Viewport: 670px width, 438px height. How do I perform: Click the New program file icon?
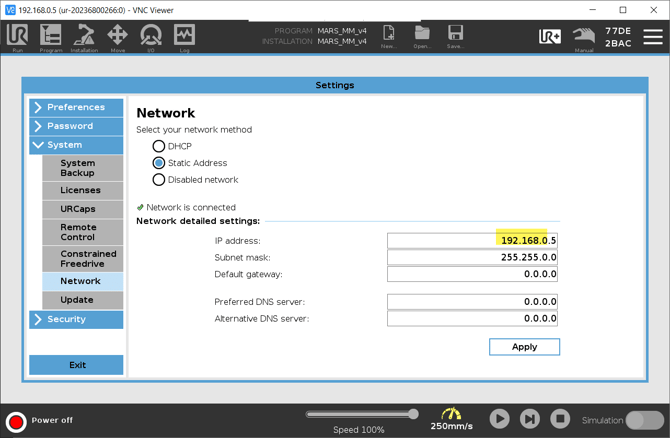pyautogui.click(x=389, y=36)
